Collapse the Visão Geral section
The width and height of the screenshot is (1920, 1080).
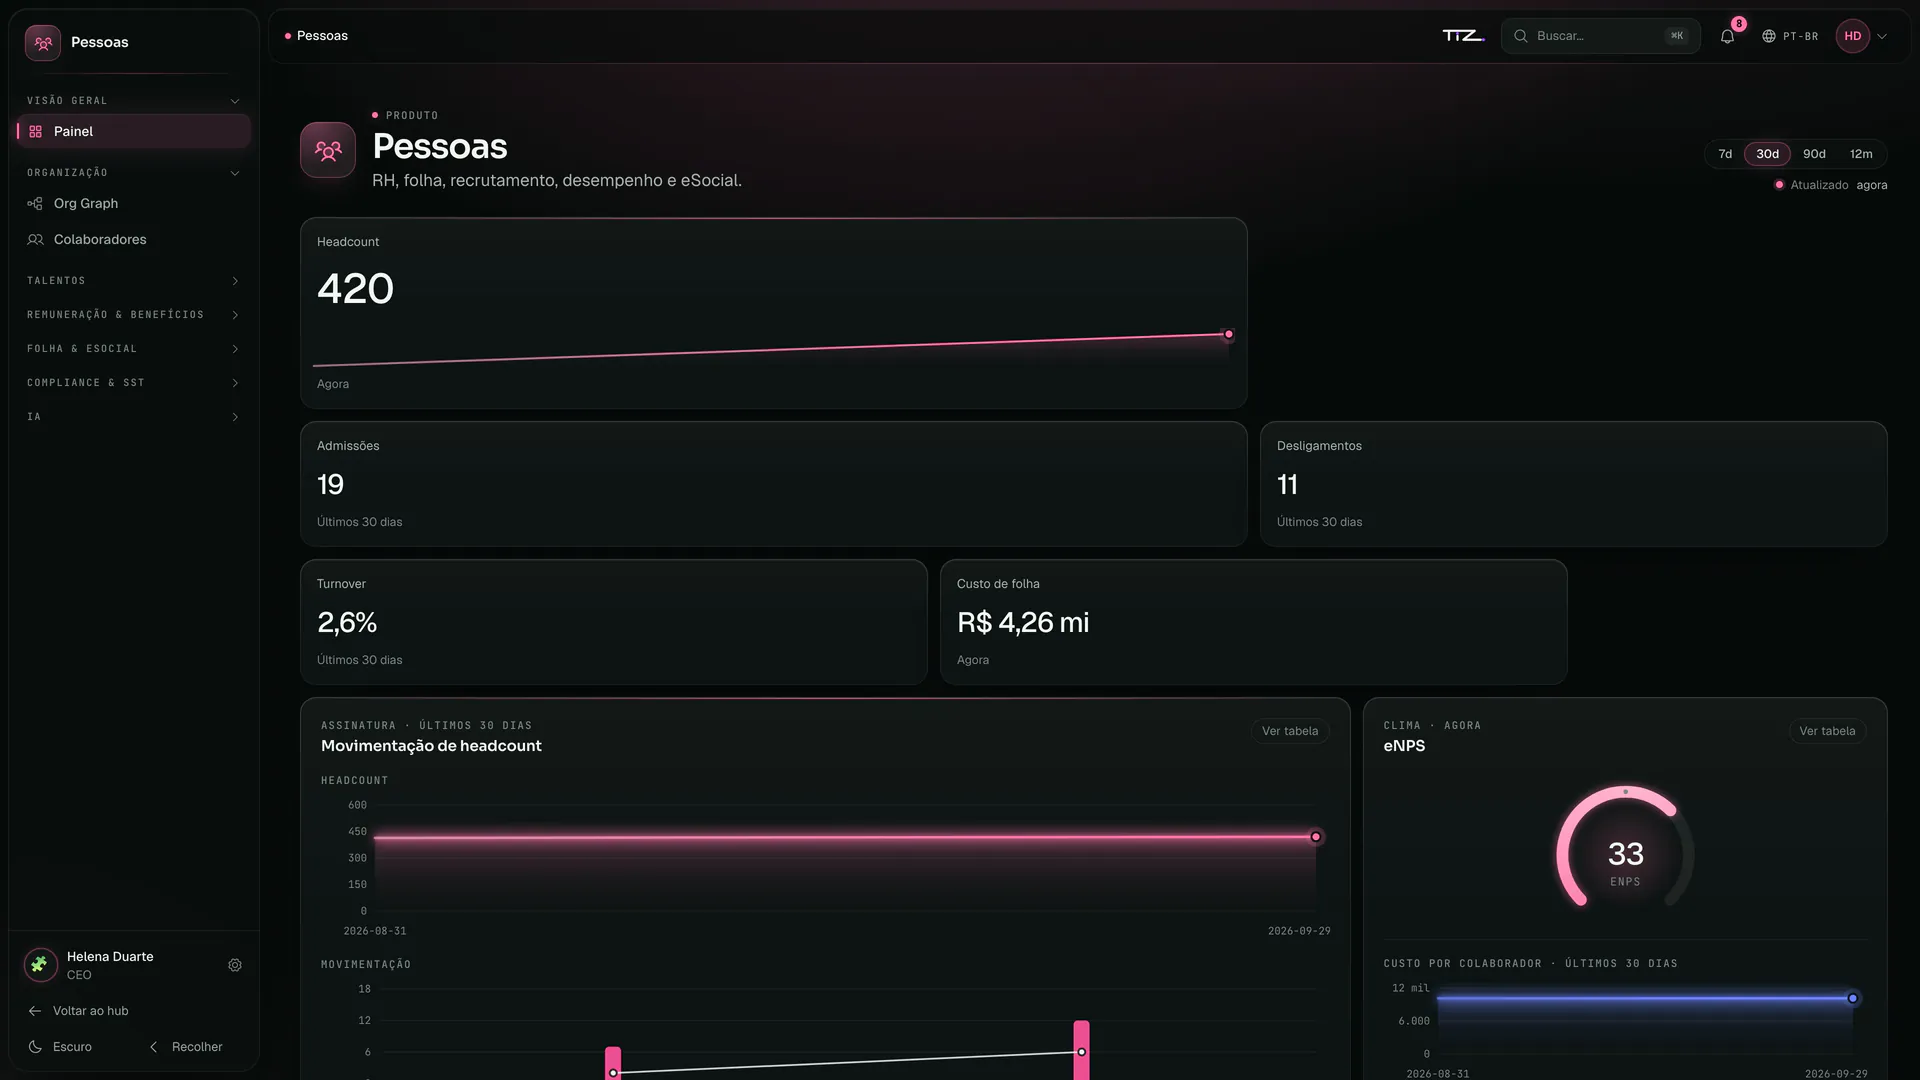134,101
